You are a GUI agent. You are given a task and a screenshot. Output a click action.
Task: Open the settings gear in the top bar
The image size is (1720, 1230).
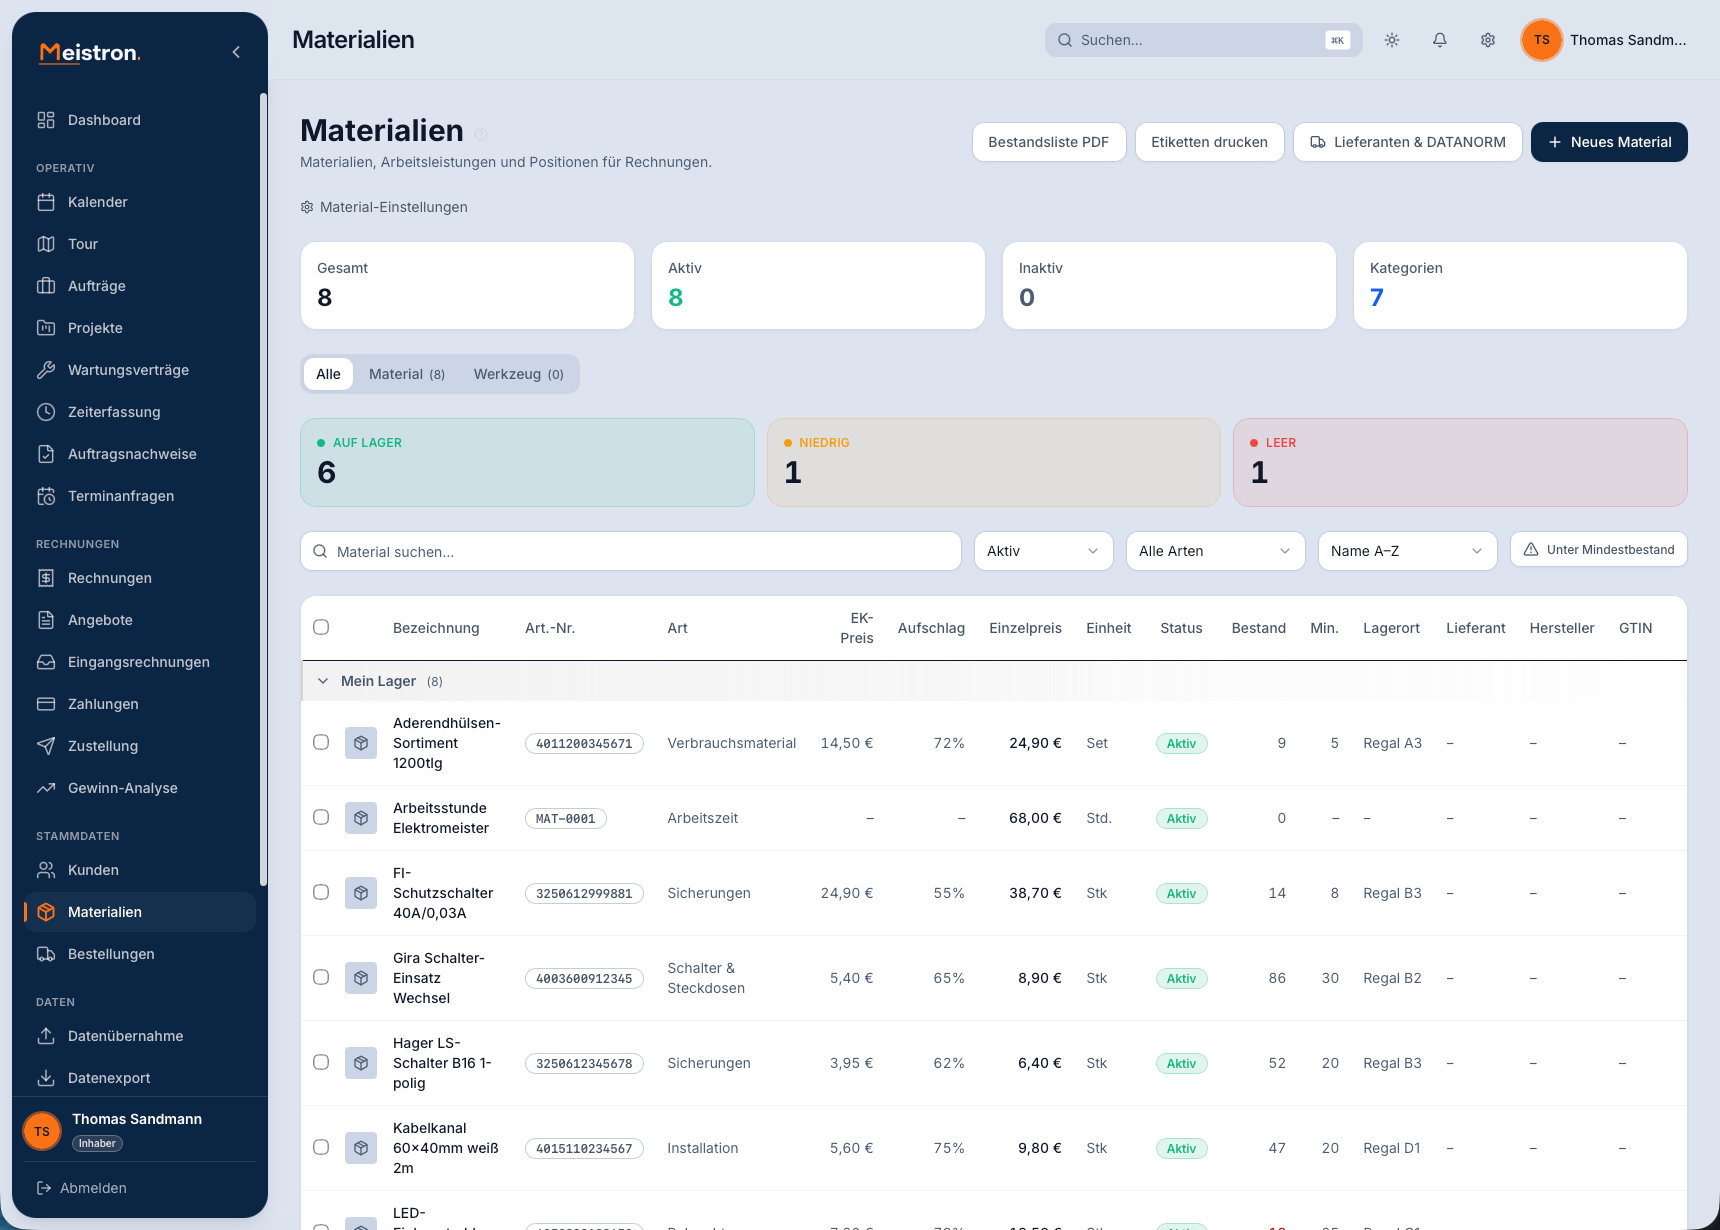coord(1488,40)
